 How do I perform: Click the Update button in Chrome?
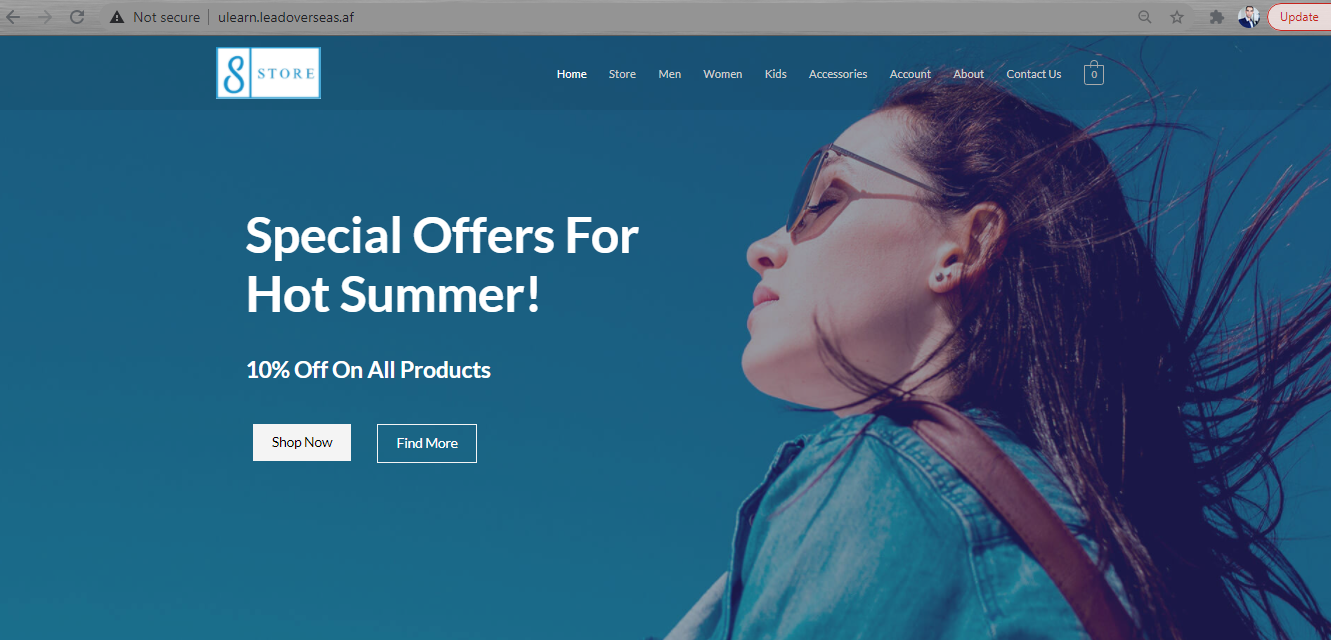(x=1299, y=17)
